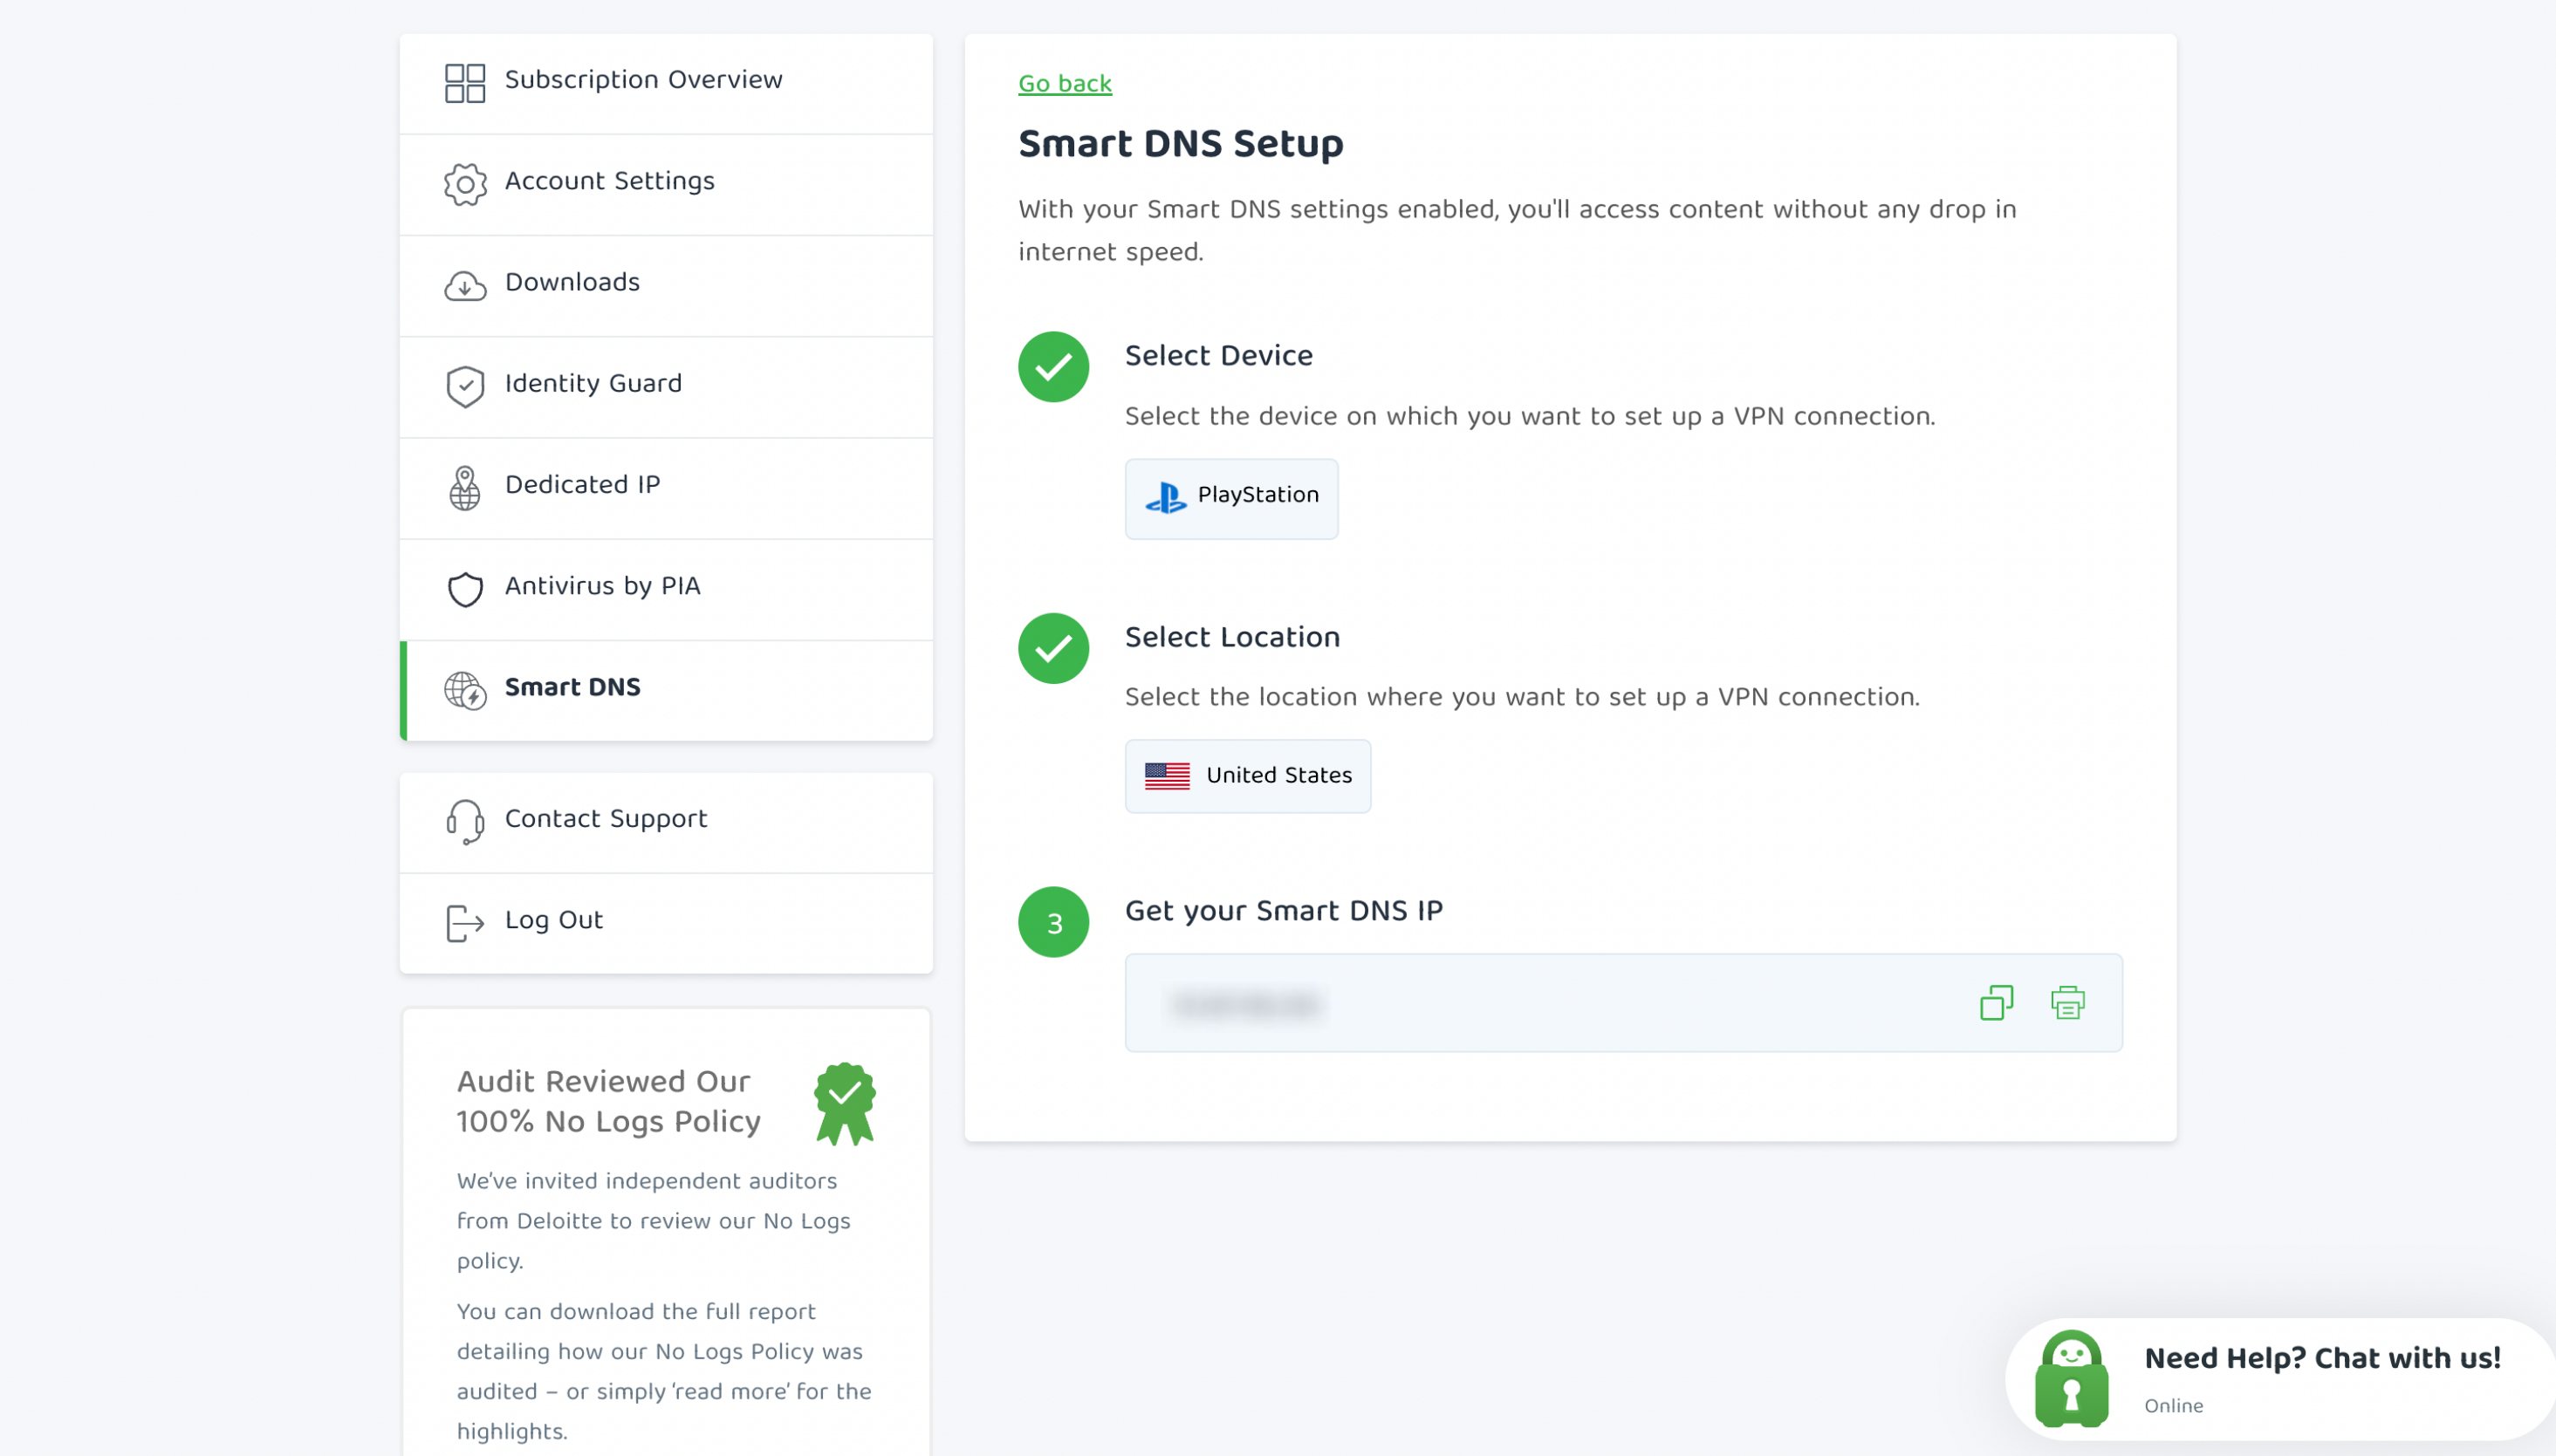The width and height of the screenshot is (2556, 1456).
Task: Click the green audit ribbon badge
Action: point(845,1103)
